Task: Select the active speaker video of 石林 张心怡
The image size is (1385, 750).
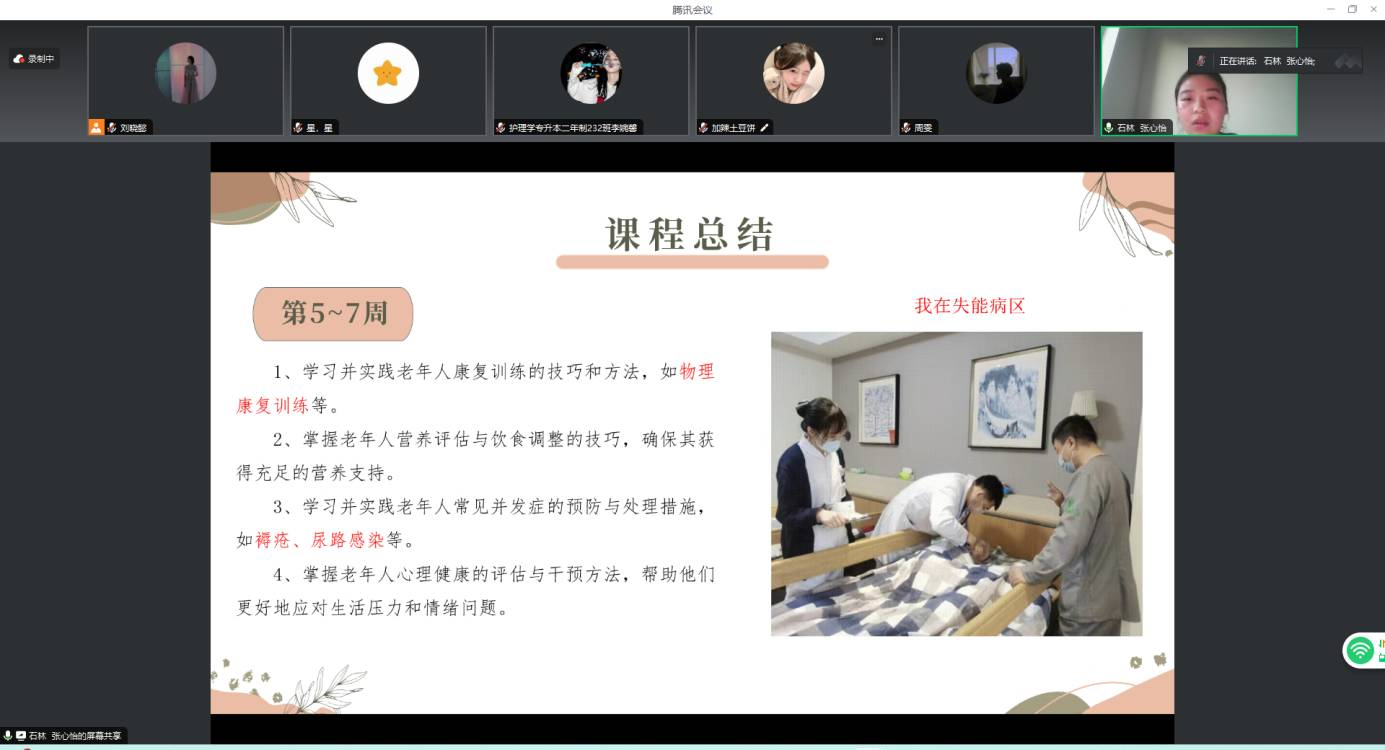Action: click(1198, 80)
